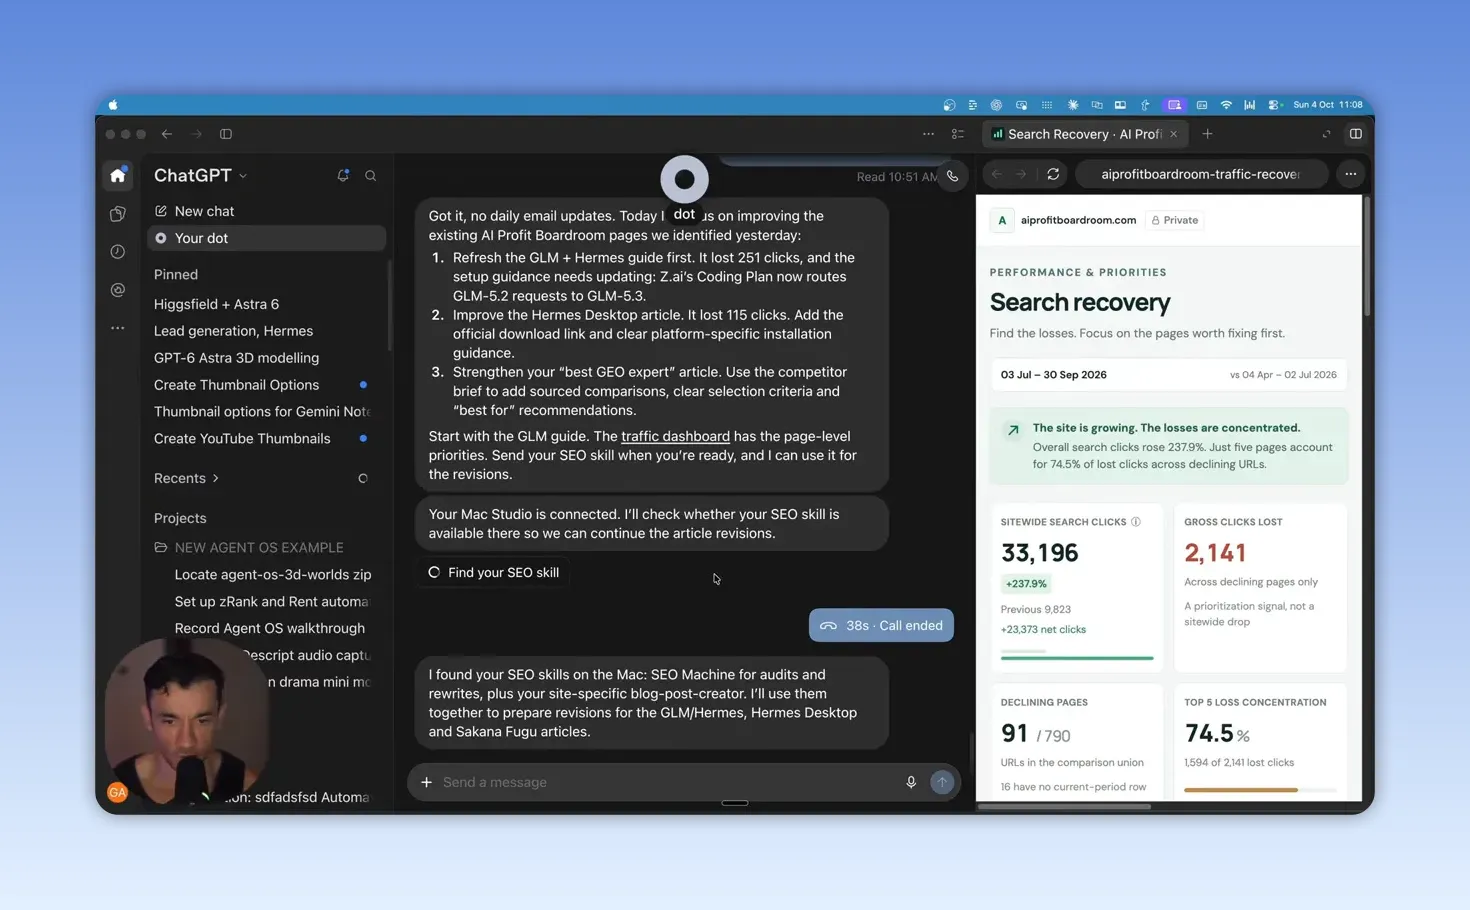Viewport: 1470px width, 910px height.
Task: Open Record Agent OS walkthrough chat
Action: click(x=269, y=628)
